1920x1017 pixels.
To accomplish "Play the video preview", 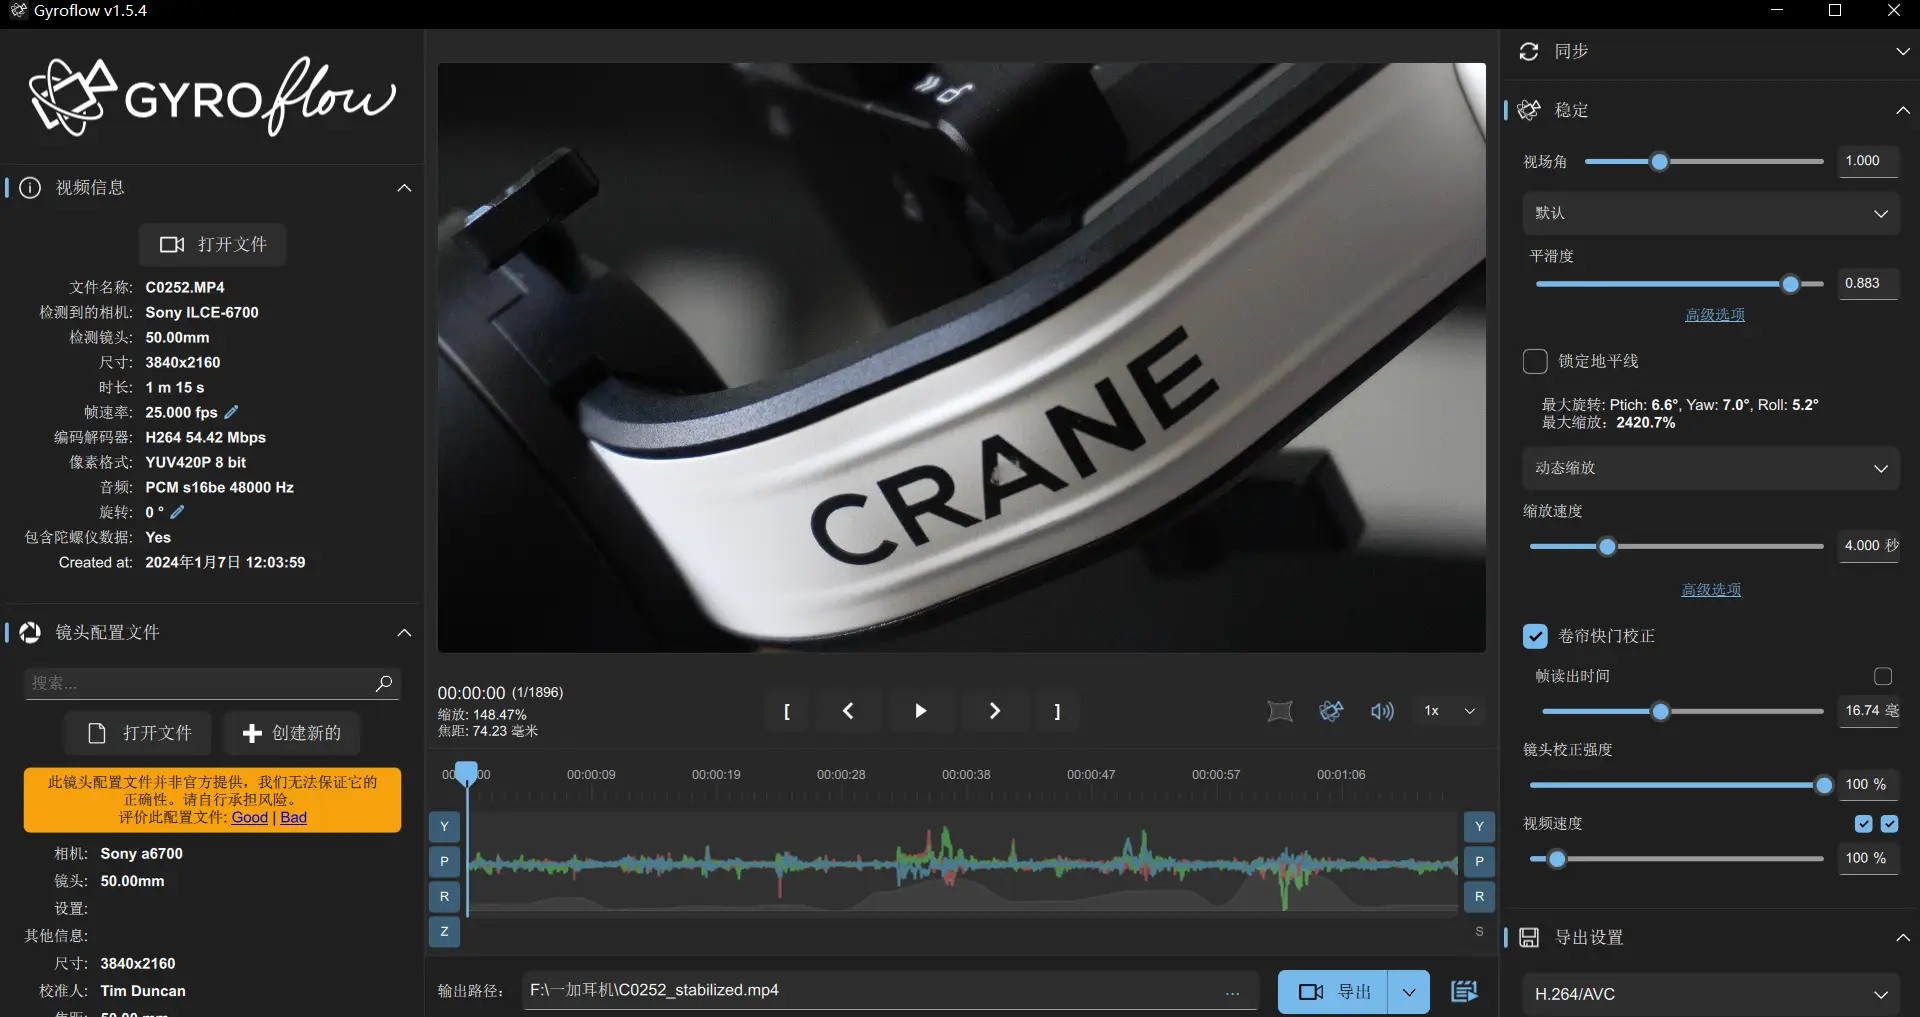I will click(921, 711).
